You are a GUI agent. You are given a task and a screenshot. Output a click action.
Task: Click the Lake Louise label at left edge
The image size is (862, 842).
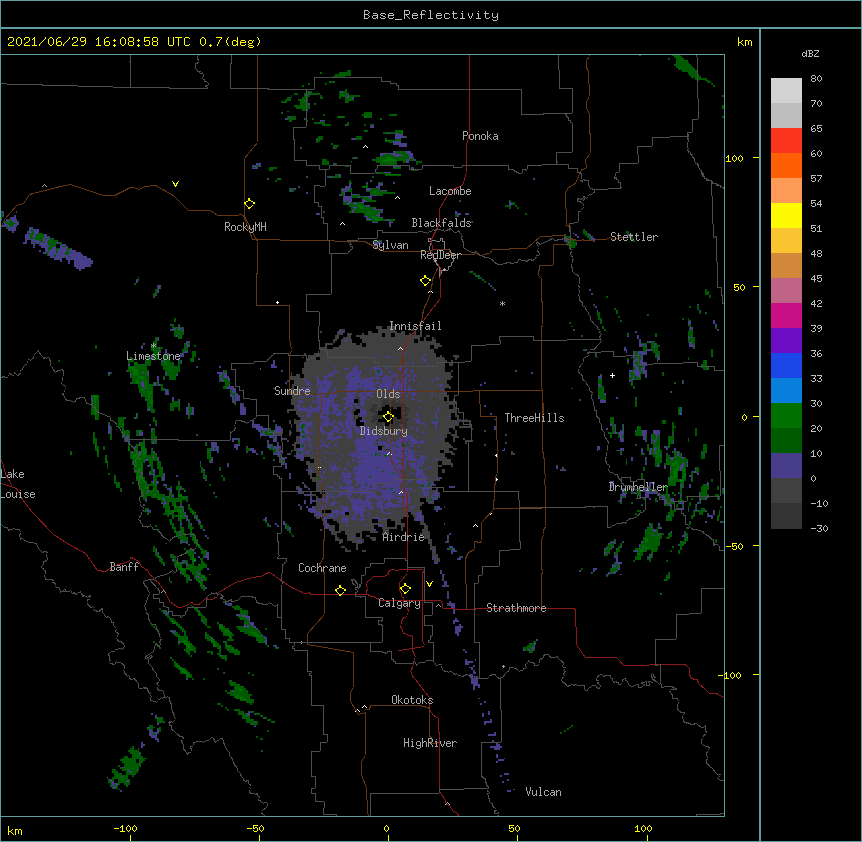click(18, 484)
